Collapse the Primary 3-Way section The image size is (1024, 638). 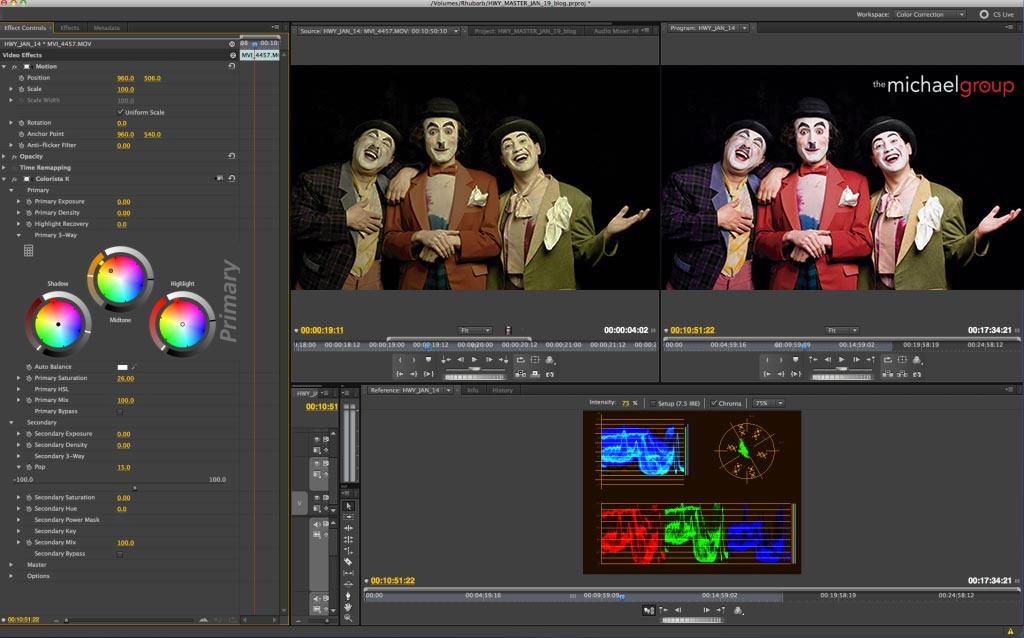20,235
